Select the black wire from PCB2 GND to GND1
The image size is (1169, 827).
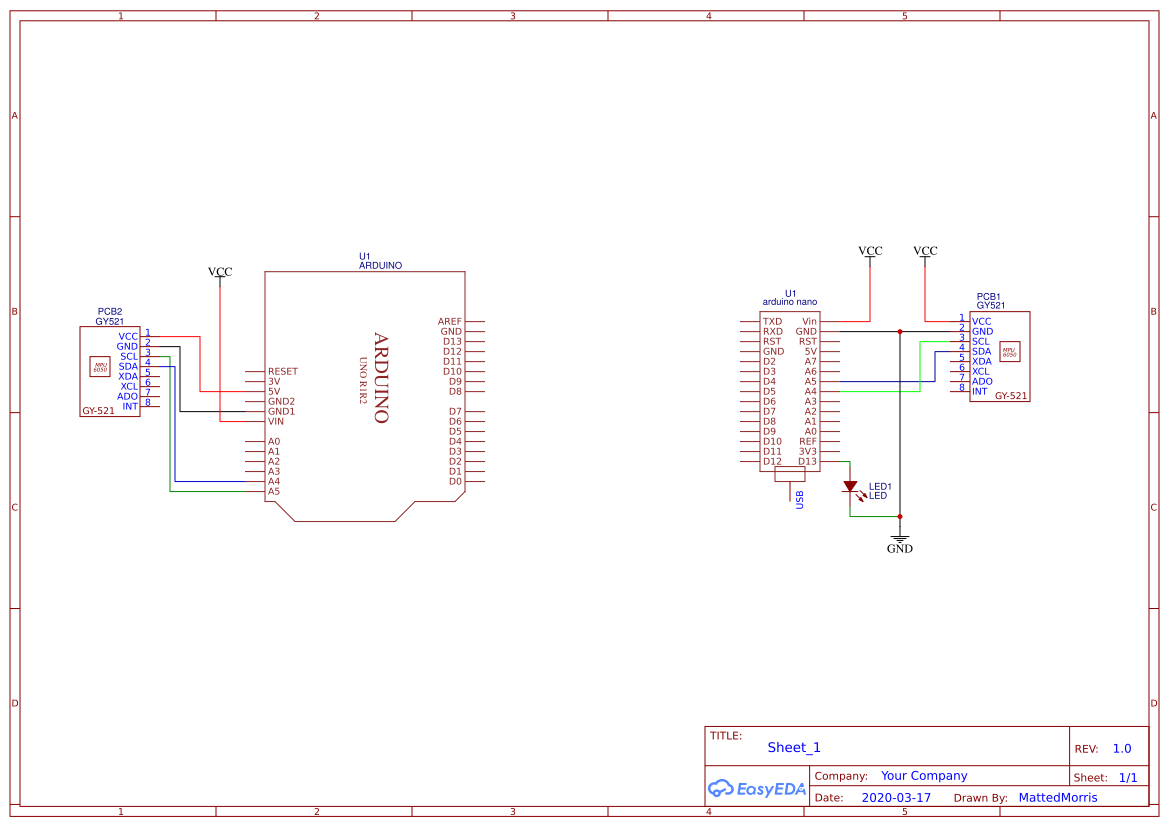click(180, 379)
